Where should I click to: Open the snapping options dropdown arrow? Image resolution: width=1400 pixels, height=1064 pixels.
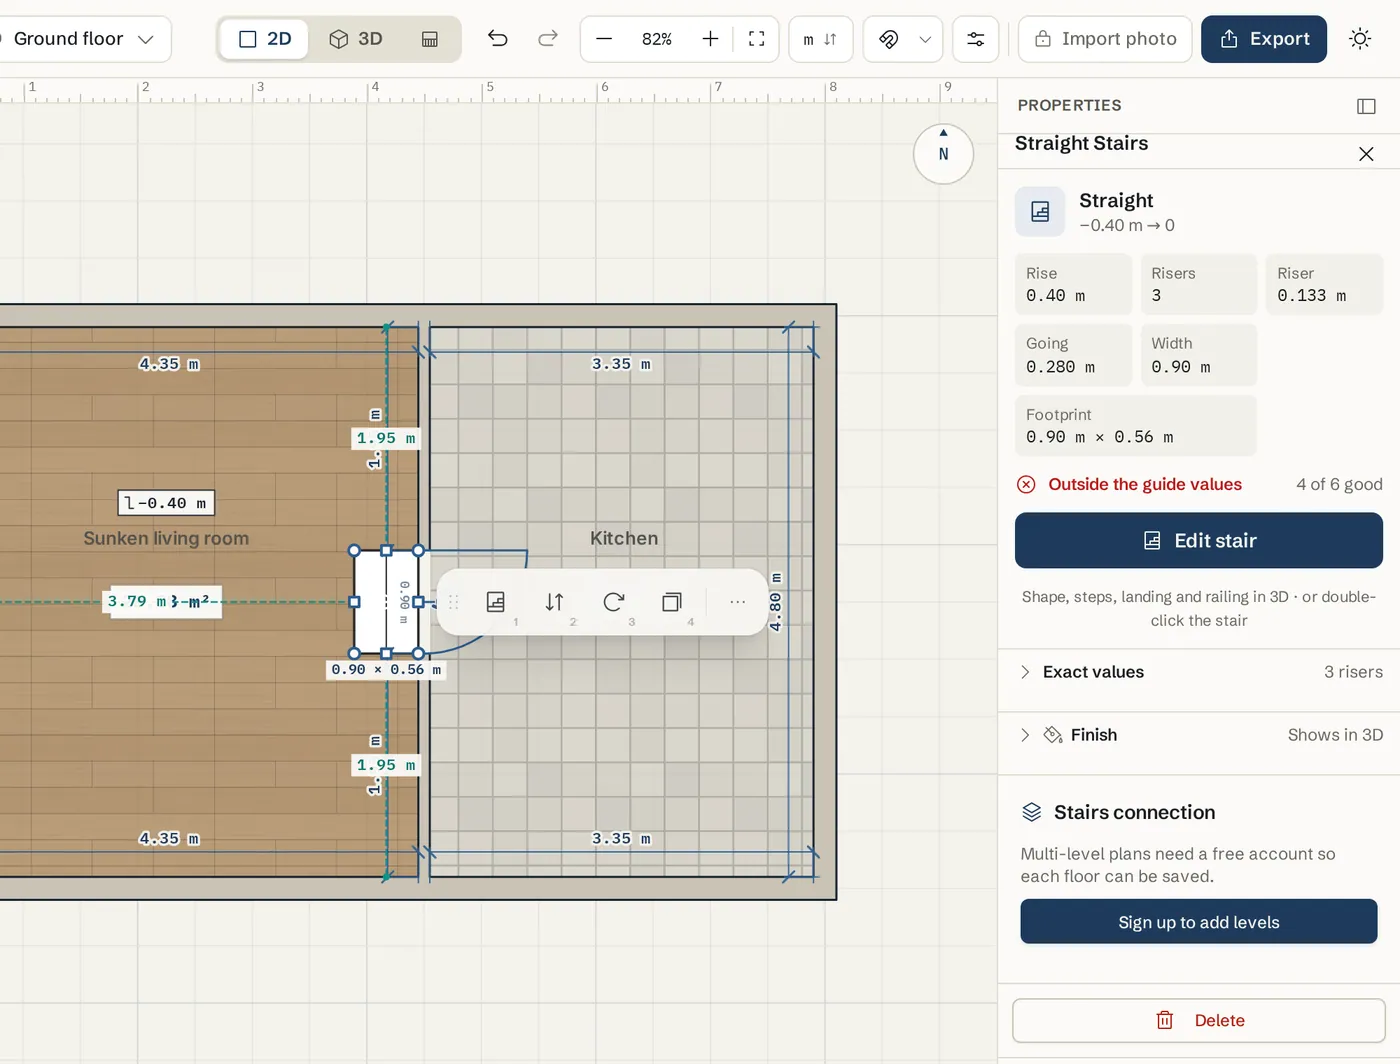click(x=925, y=39)
